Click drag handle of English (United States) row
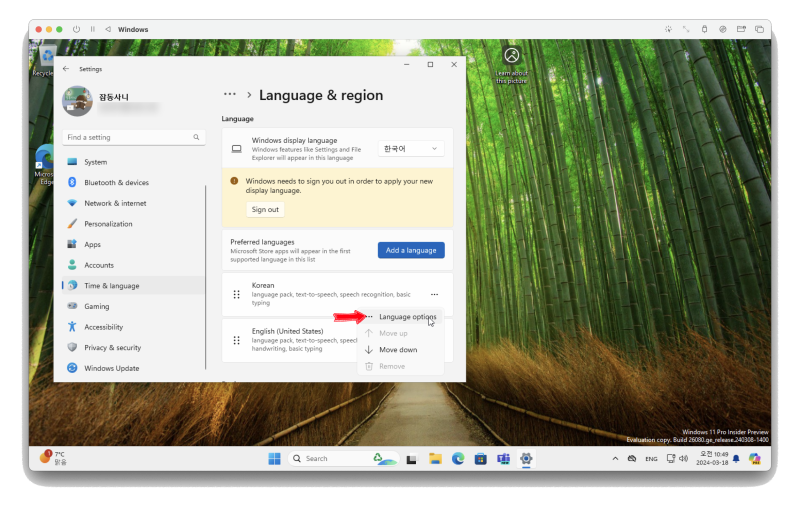 (236, 340)
